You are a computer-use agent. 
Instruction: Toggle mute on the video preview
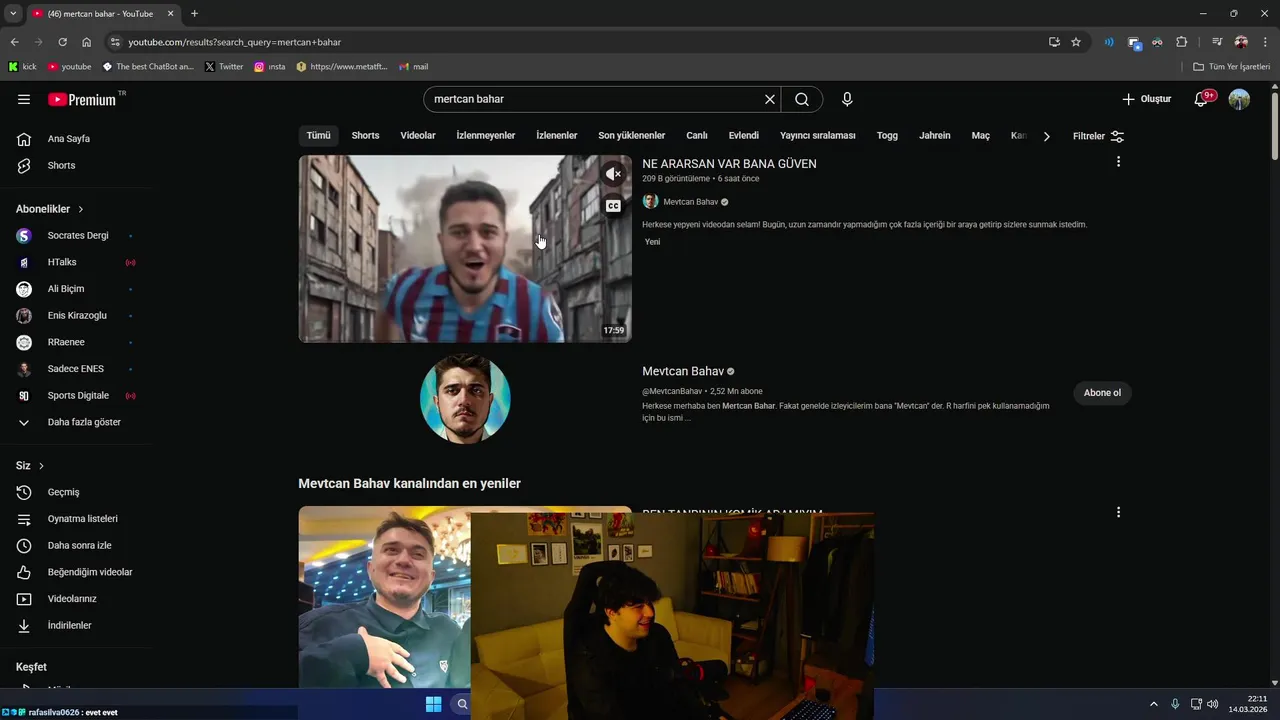[613, 174]
